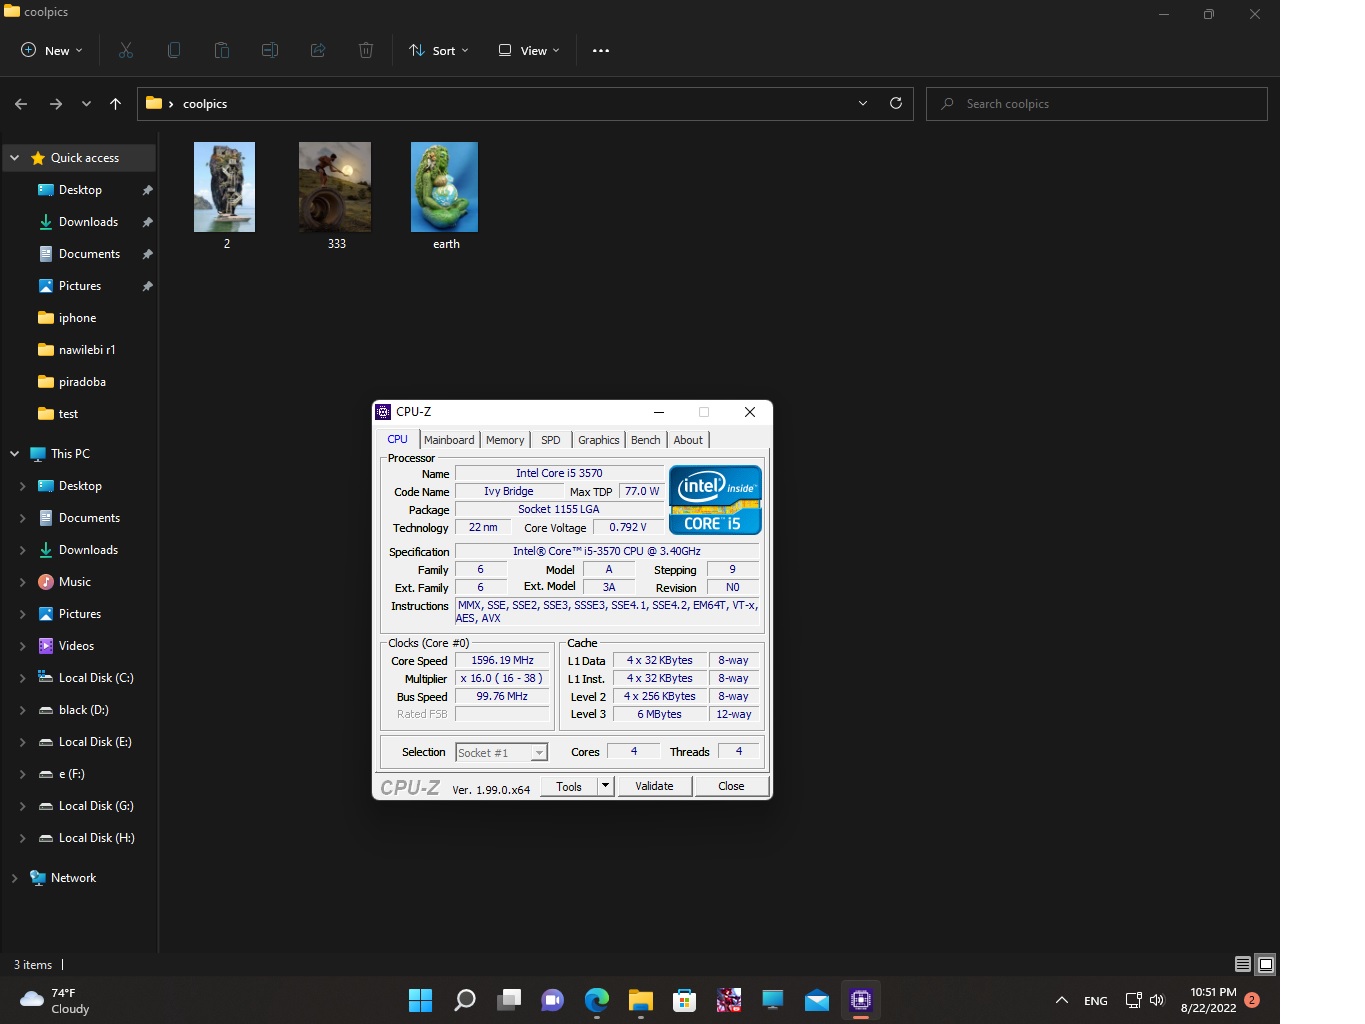Expand the Local Disk (C:) tree node
1365x1024 pixels.
tap(22, 678)
